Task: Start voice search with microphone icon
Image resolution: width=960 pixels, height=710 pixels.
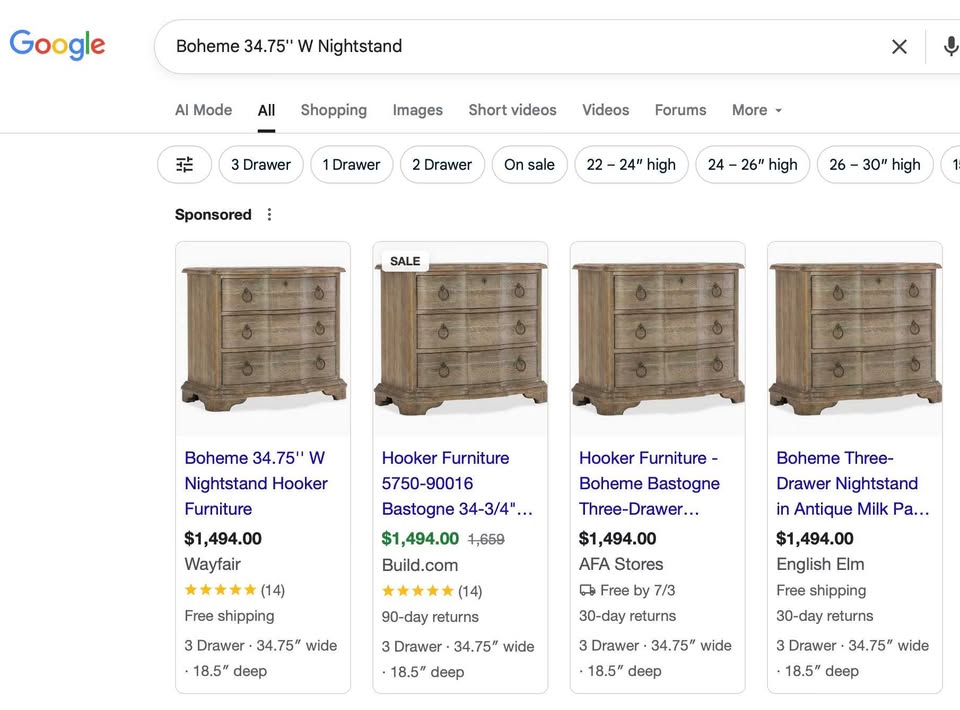Action: click(x=950, y=47)
